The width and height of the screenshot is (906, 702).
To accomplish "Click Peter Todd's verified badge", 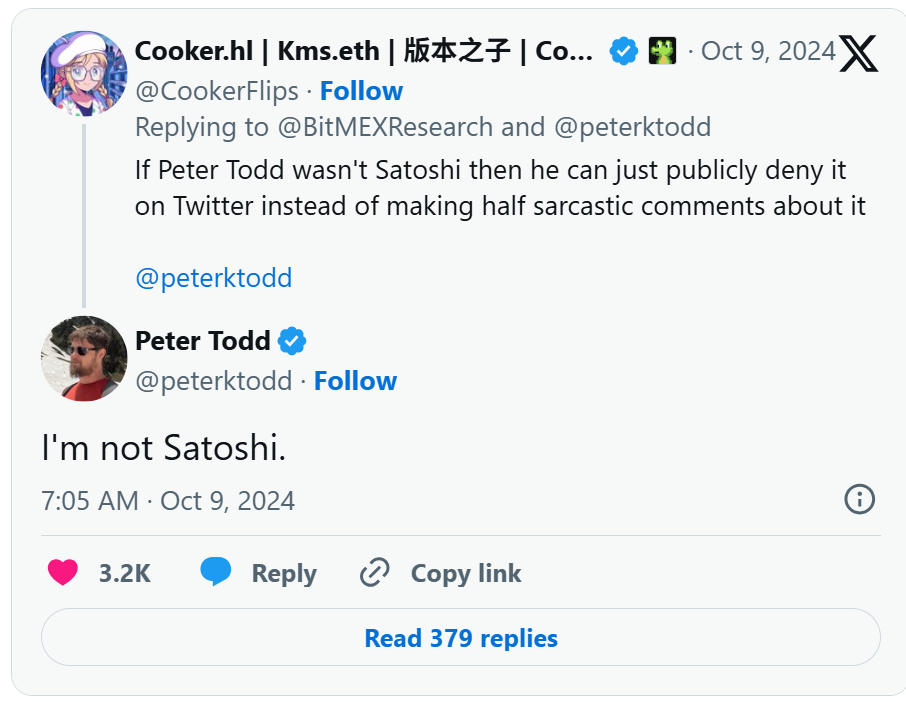I will point(292,341).
